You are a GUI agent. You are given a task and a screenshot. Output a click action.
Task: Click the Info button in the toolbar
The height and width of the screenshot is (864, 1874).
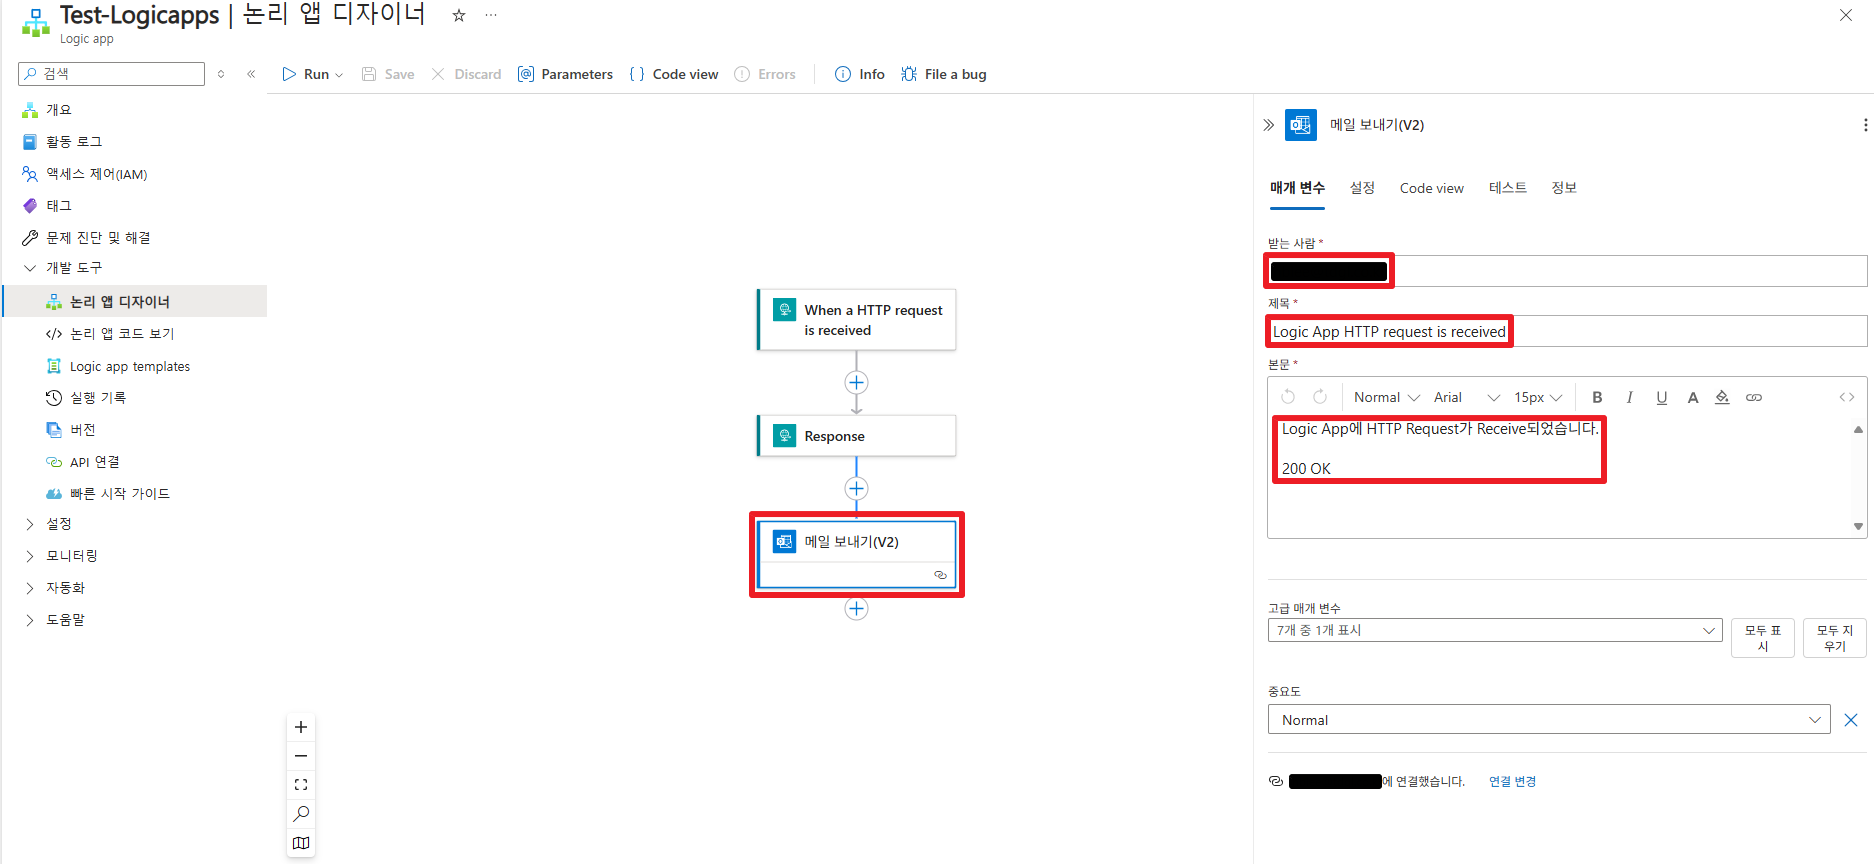pyautogui.click(x=860, y=74)
